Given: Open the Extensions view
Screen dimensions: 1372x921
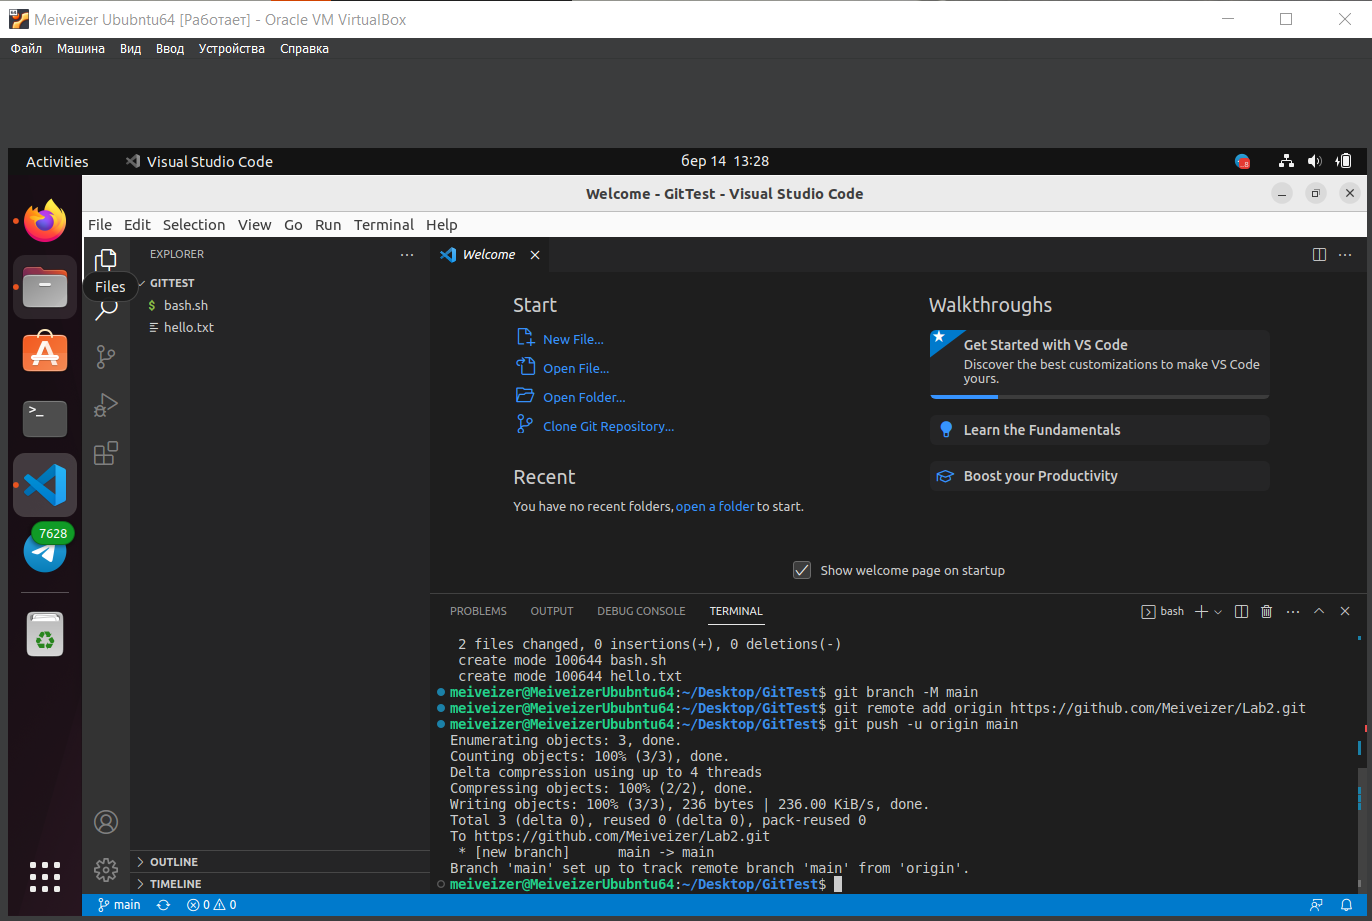Looking at the screenshot, I should pos(106,453).
